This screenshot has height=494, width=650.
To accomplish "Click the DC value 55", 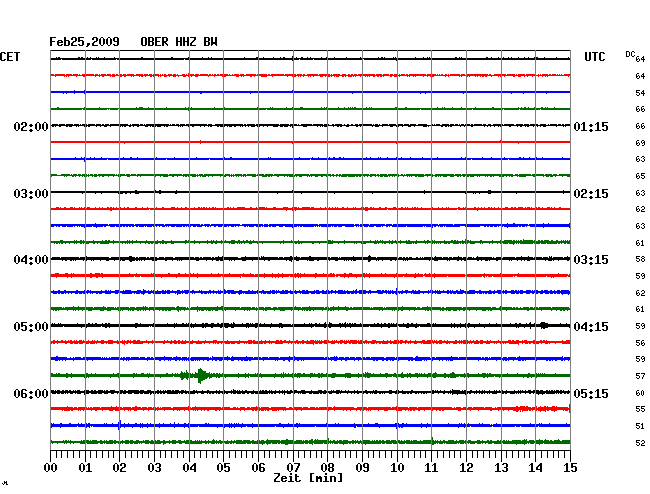I will coord(640,409).
